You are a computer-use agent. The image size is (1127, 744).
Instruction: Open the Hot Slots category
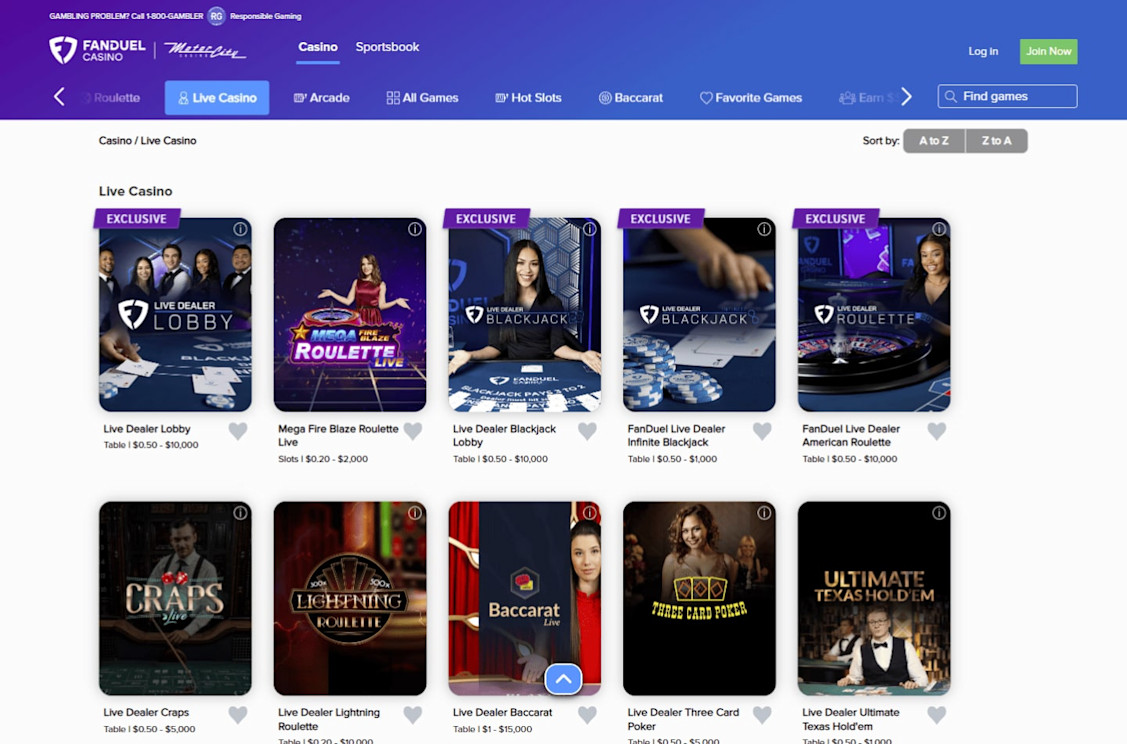(x=528, y=98)
